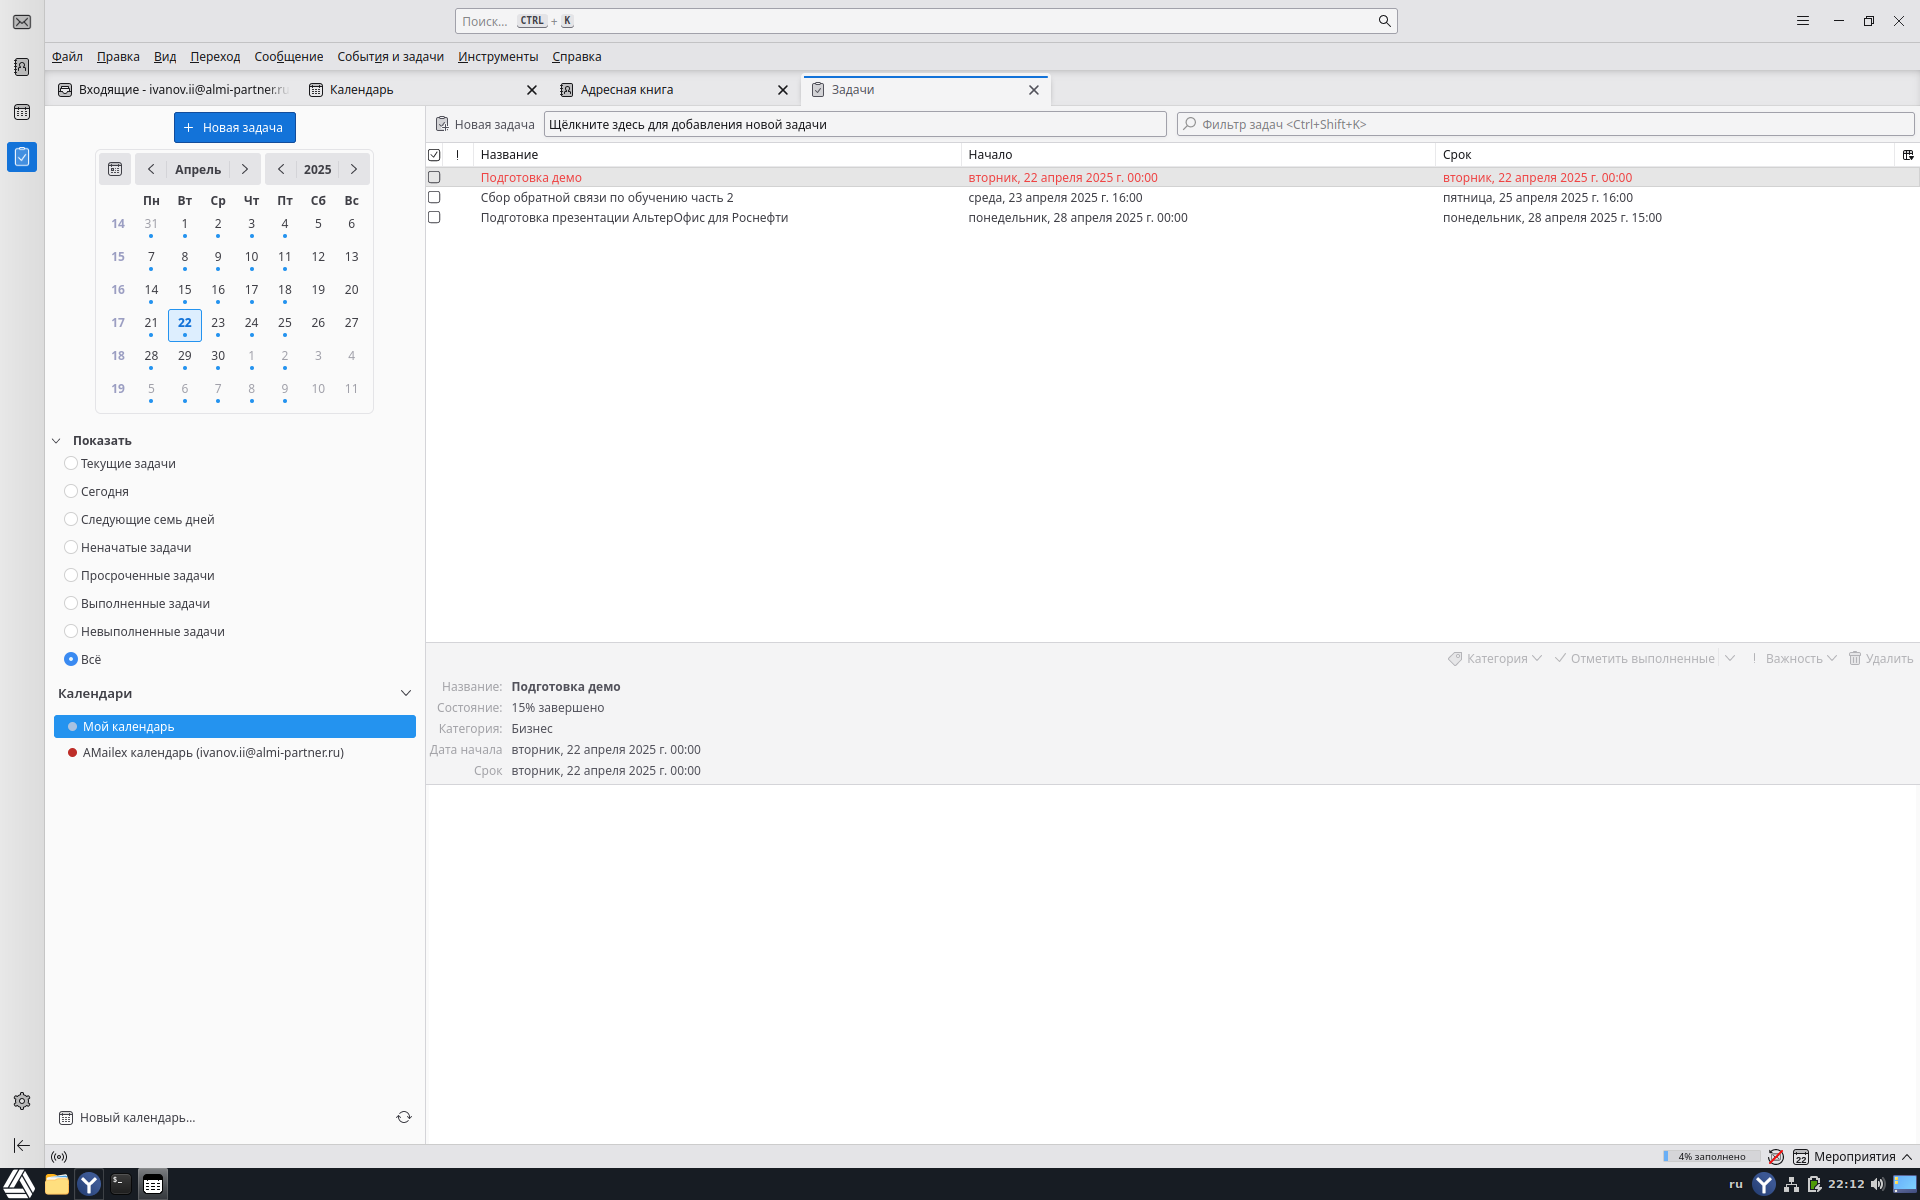Check the 'Сбор обратной связи' task checkbox

pyautogui.click(x=434, y=197)
